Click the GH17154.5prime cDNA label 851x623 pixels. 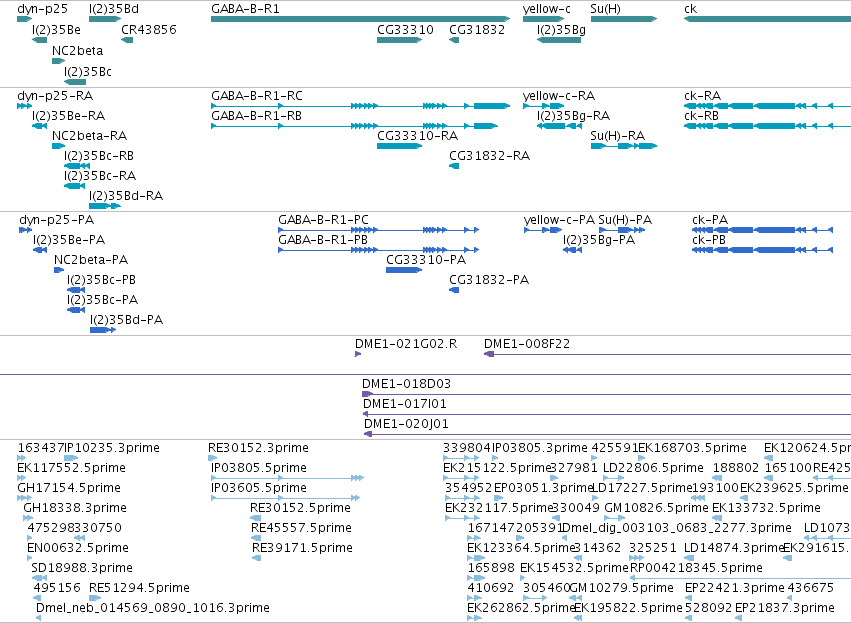[x=69, y=488]
